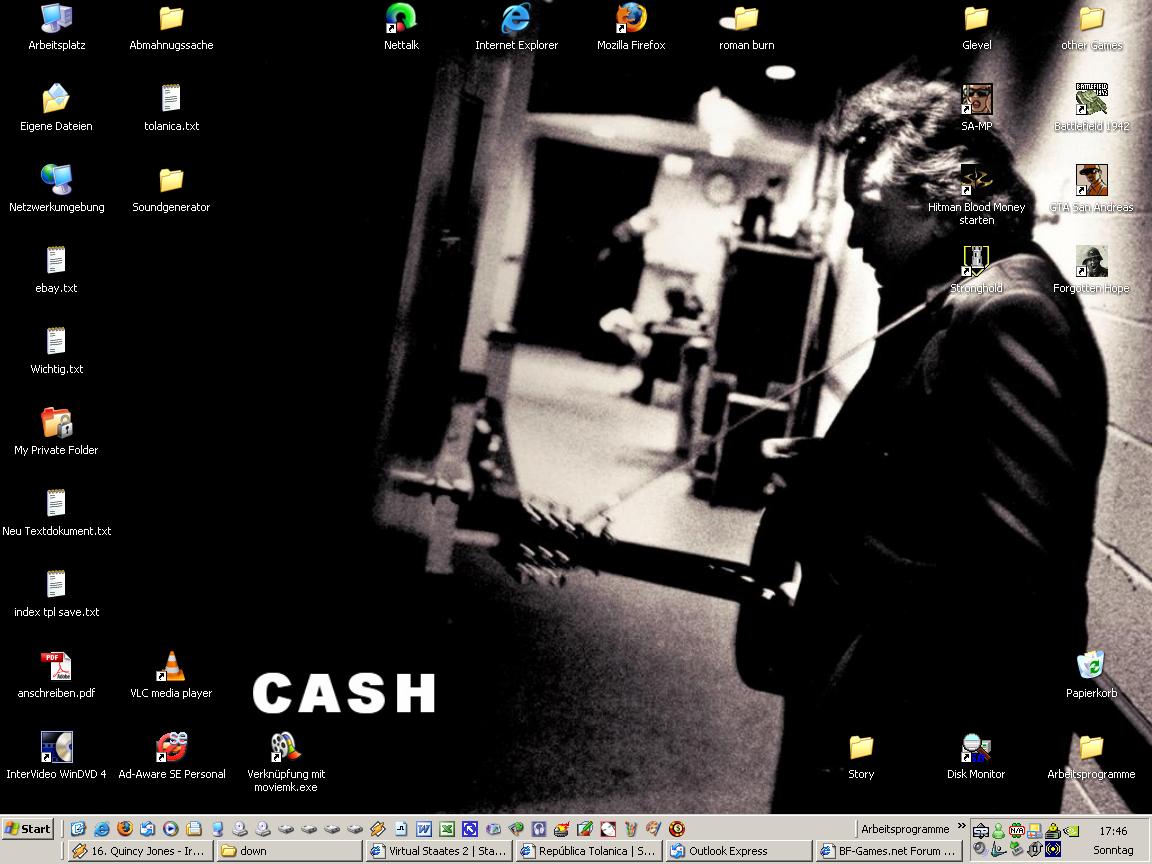Screen dimensions: 1152x864
Task: Click the poker chip icon in Quick Launch
Action: point(677,829)
